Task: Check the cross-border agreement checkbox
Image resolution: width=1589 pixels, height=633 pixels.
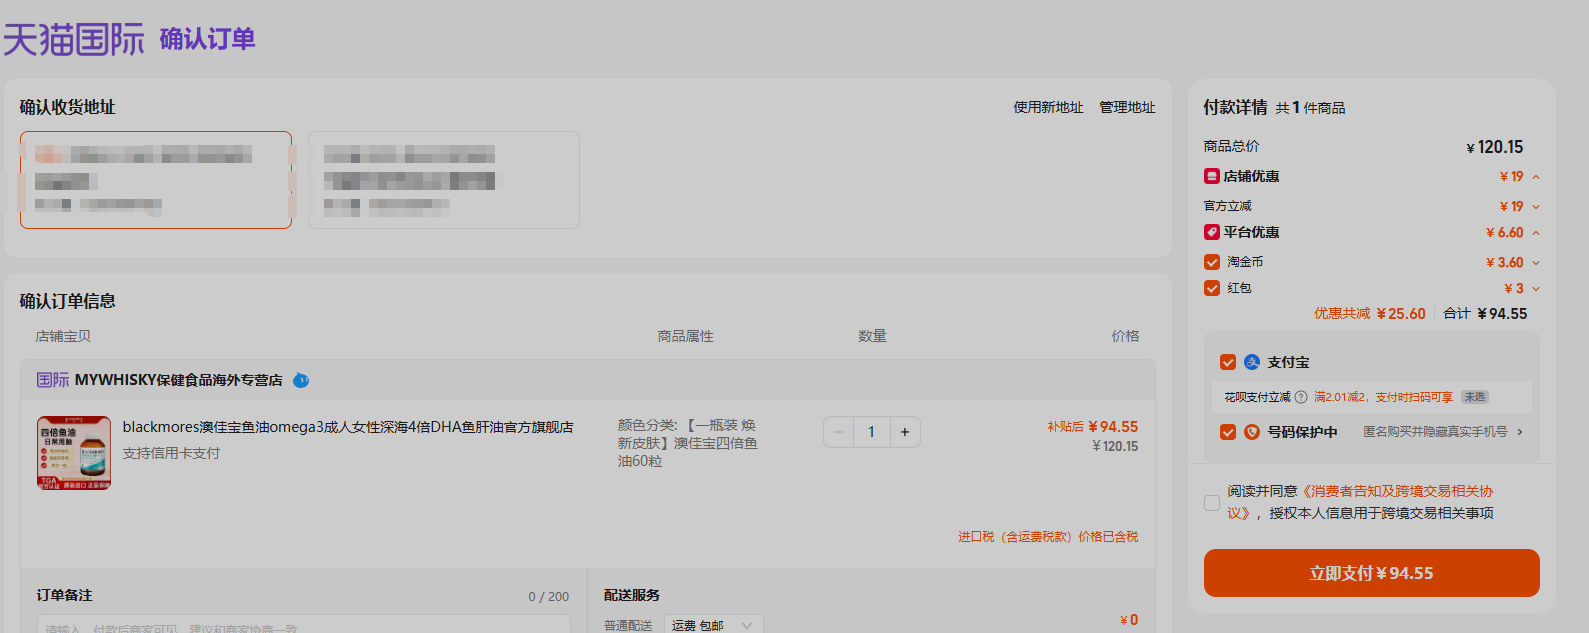Action: click(1212, 503)
